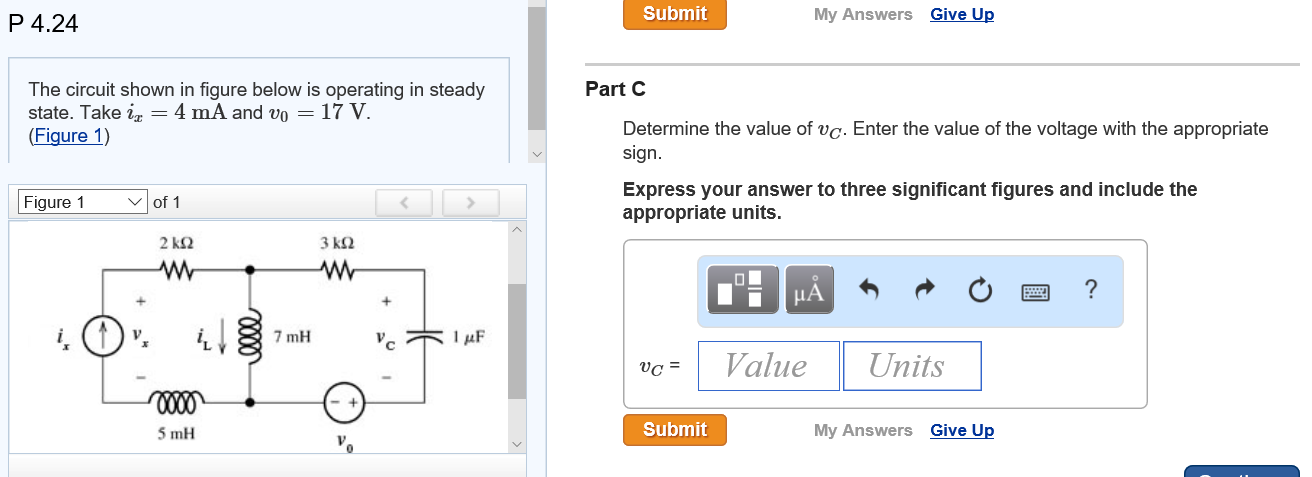Open My Answers below the answer box
Image resolution: width=1312 pixels, height=477 pixels.
[x=863, y=430]
